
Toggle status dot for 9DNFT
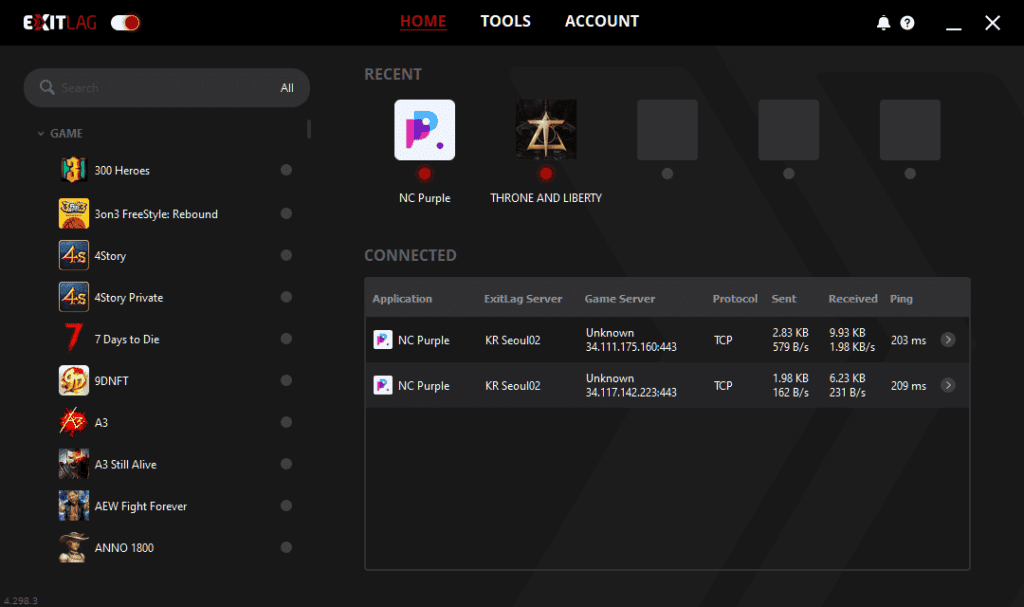click(x=286, y=380)
